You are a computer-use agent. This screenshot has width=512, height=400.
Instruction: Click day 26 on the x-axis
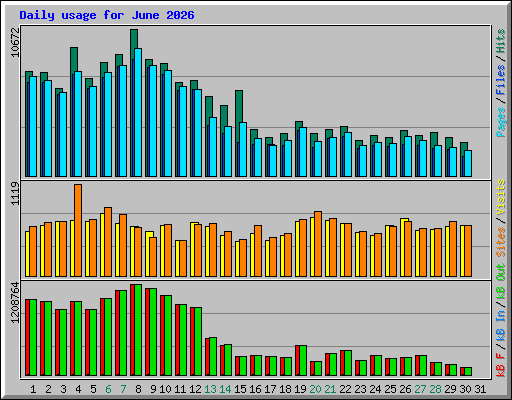click(x=405, y=389)
